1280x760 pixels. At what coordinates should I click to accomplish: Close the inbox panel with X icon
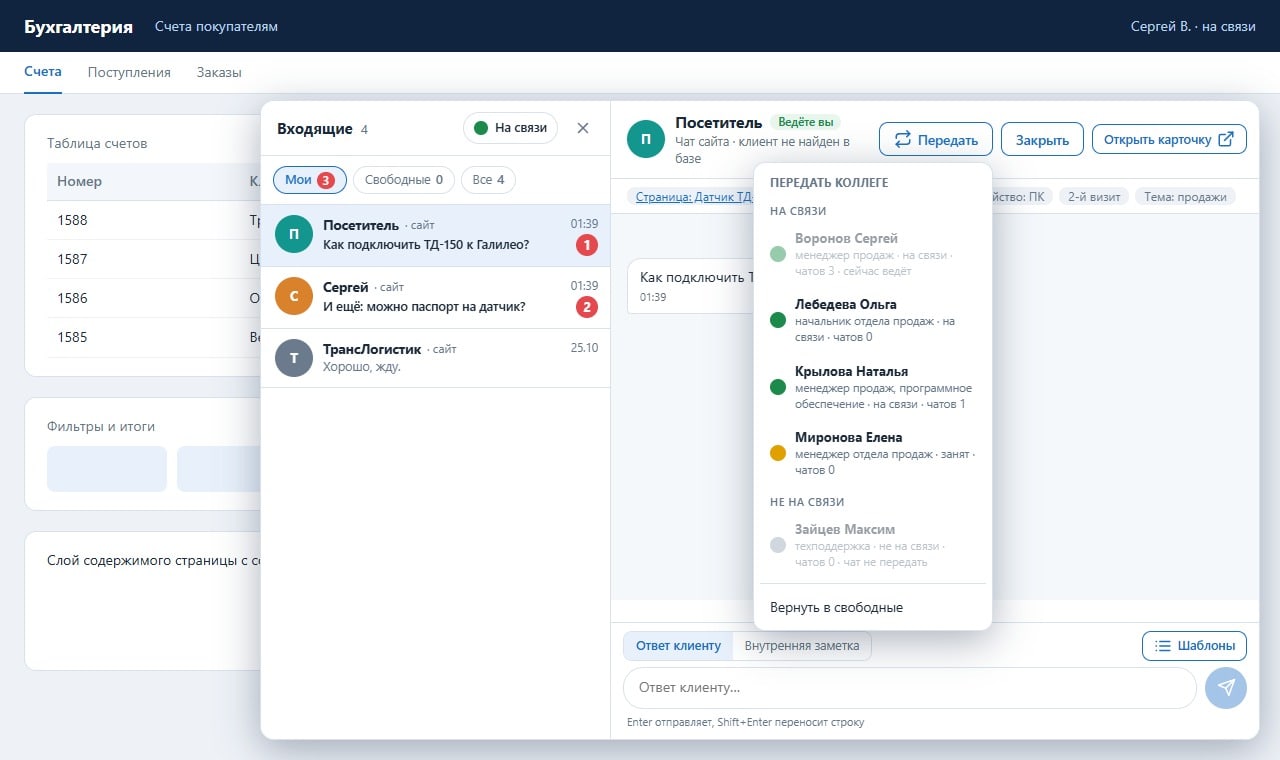coord(583,128)
